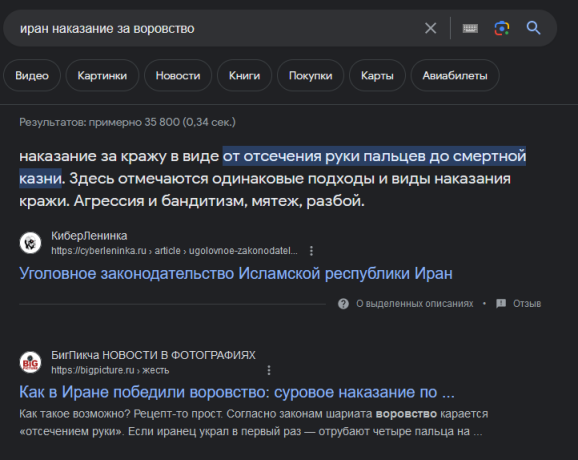Click the highlighted snippet text about отсечения руки
The width and height of the screenshot is (578, 460).
coord(374,156)
